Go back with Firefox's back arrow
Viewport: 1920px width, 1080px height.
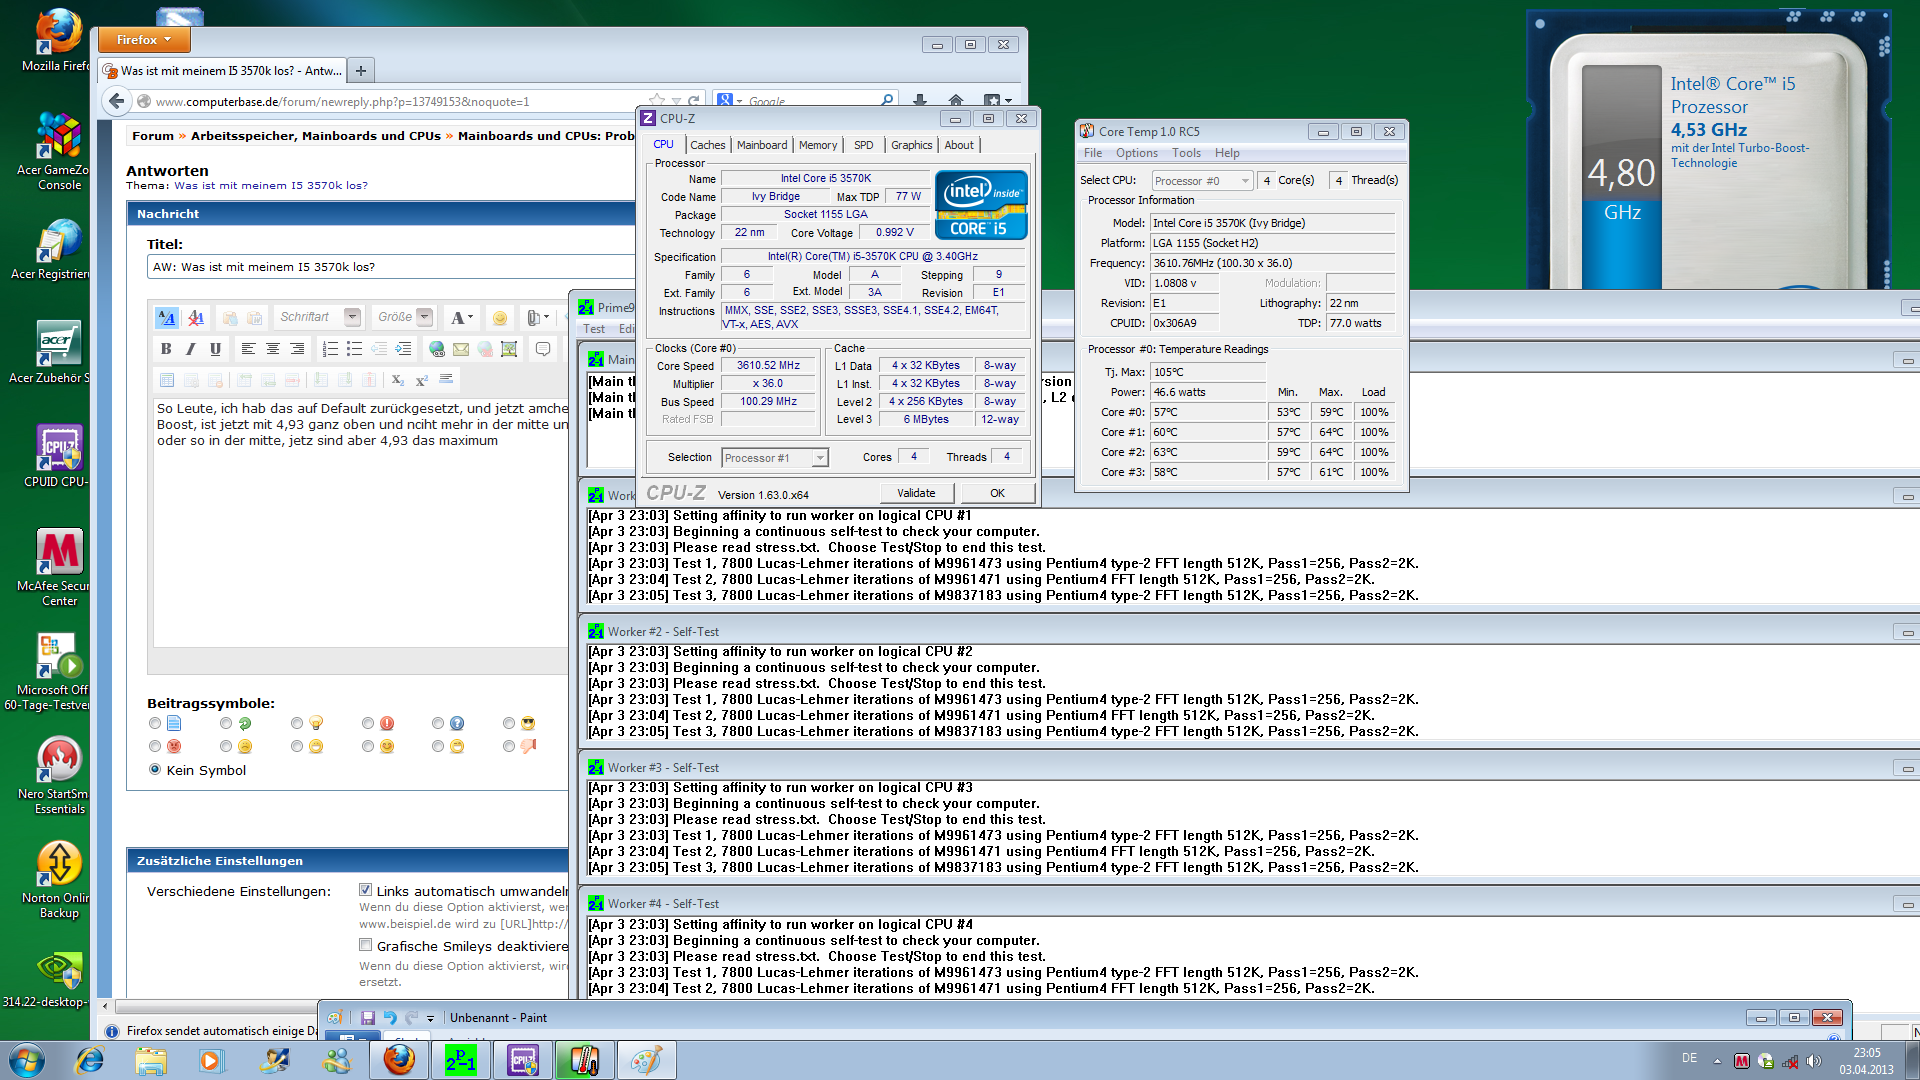(x=117, y=101)
